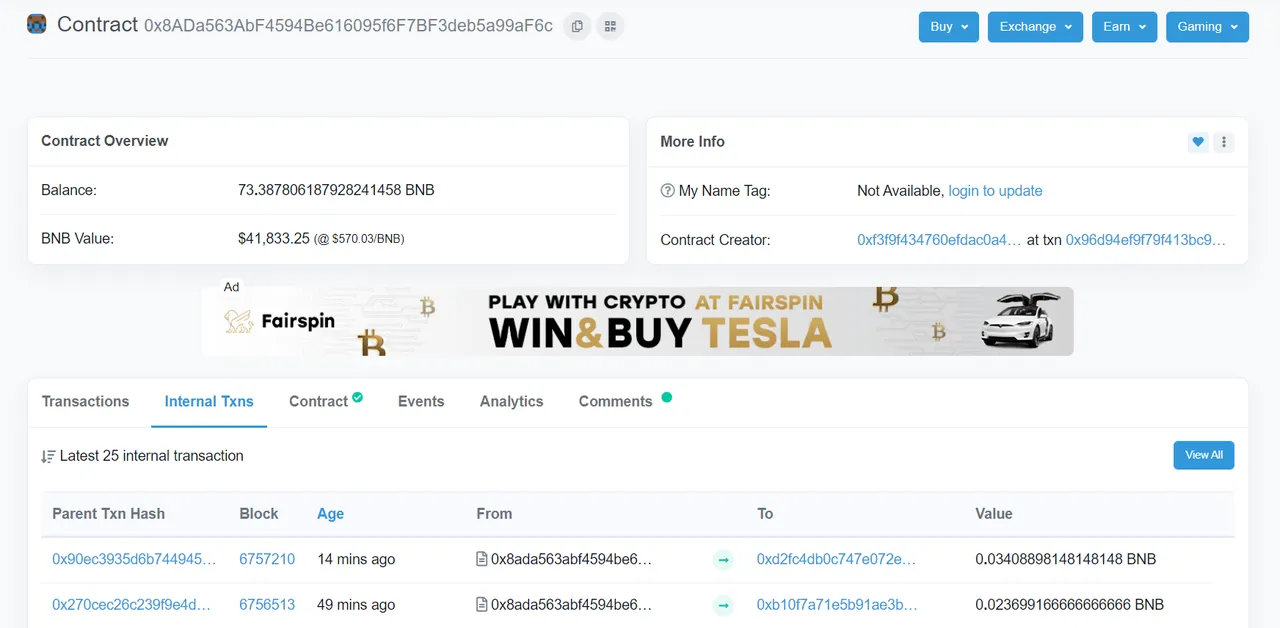
Task: Click the login to update link
Action: [x=995, y=191]
